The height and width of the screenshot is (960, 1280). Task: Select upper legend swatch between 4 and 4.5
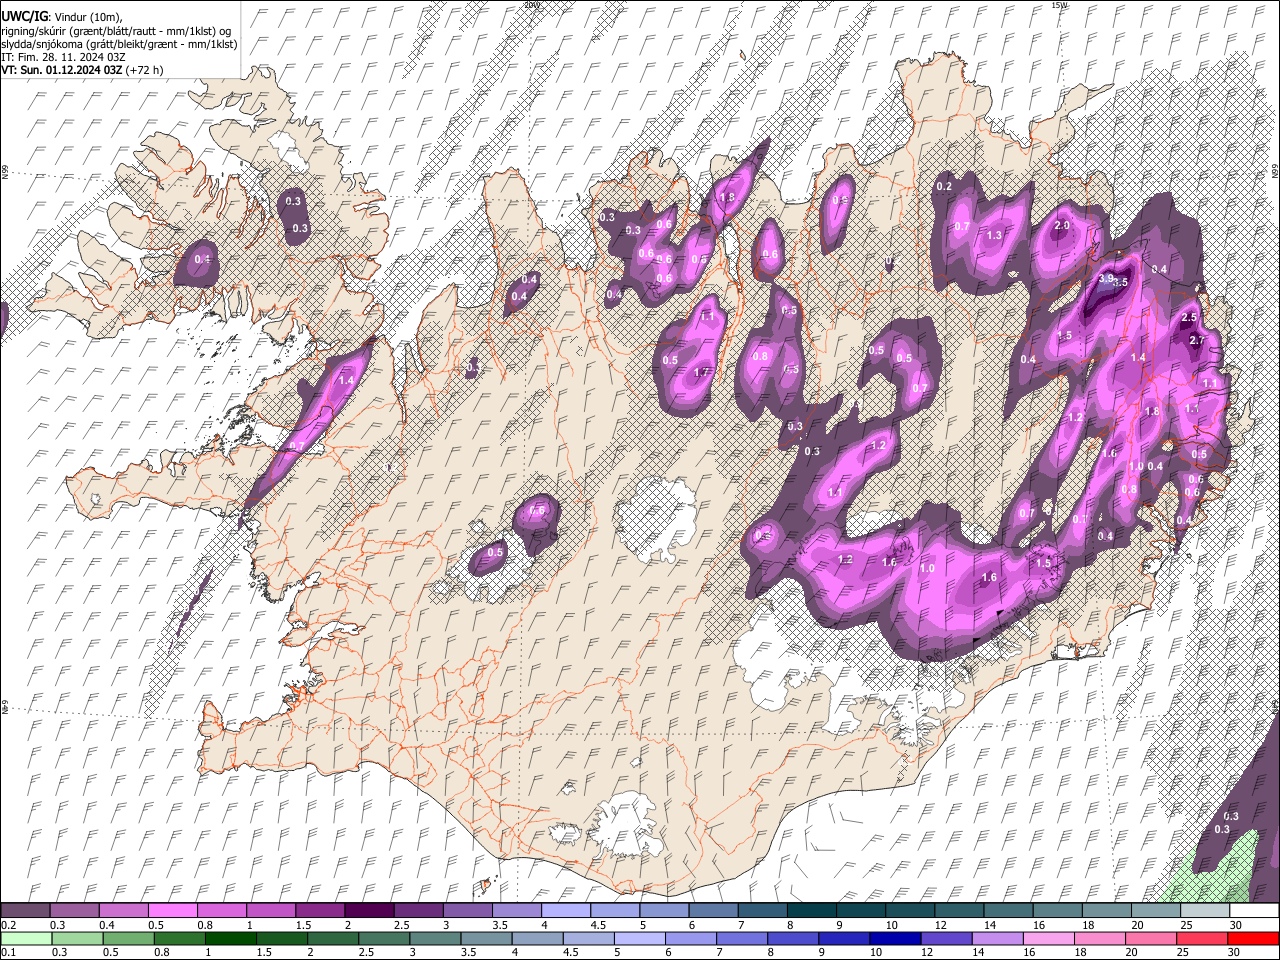pyautogui.click(x=566, y=910)
